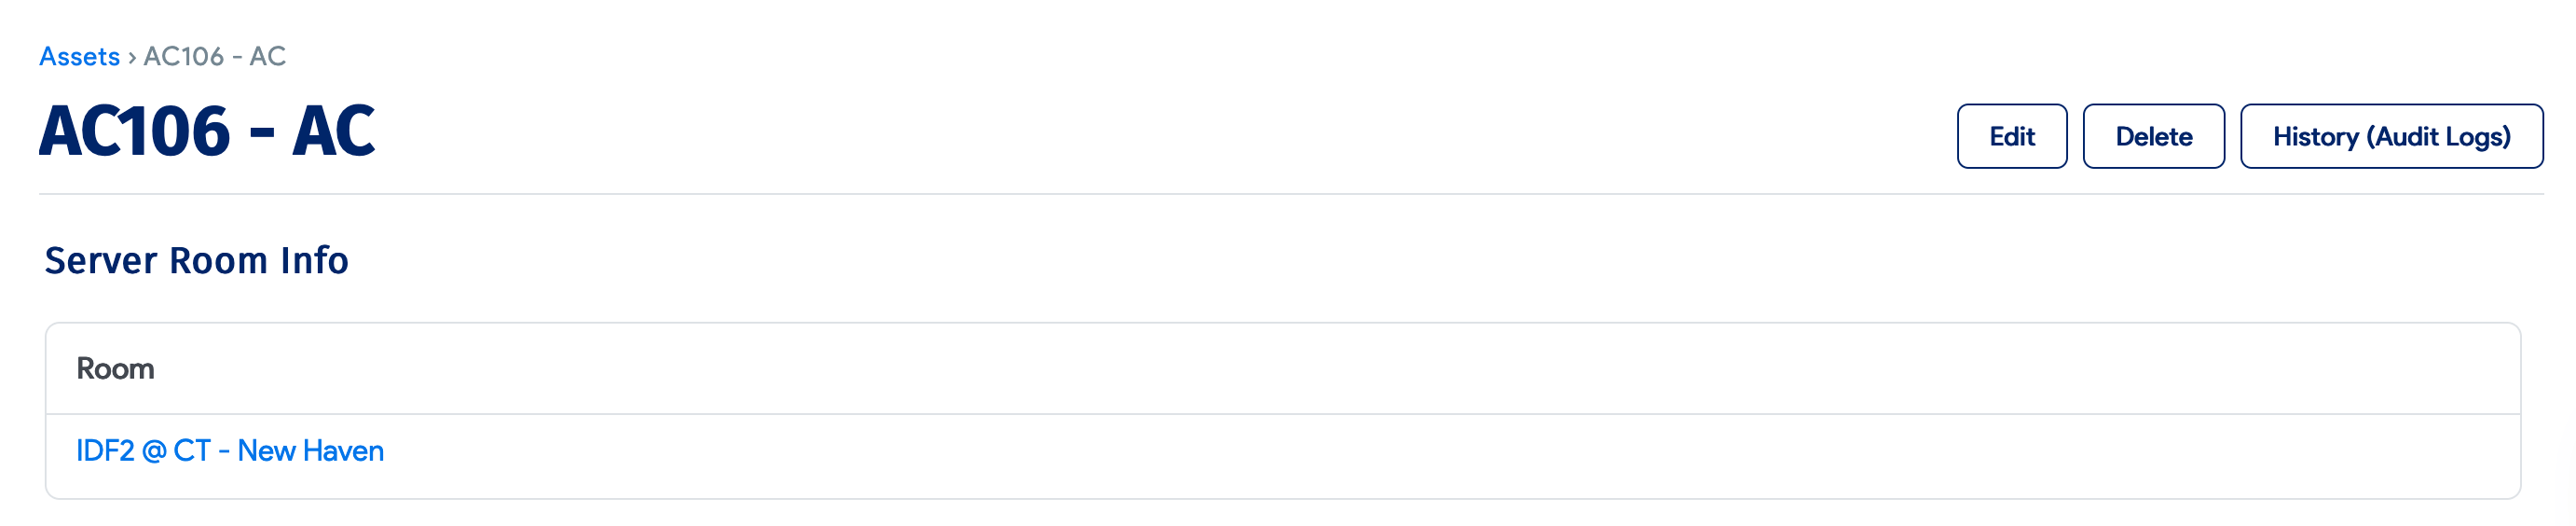The height and width of the screenshot is (526, 2576).
Task: View audit log history for this asset
Action: [2390, 136]
